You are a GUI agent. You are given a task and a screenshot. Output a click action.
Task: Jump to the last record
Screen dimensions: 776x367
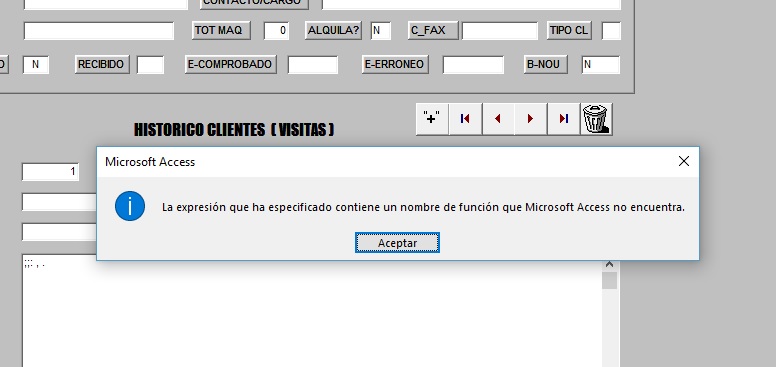click(563, 119)
